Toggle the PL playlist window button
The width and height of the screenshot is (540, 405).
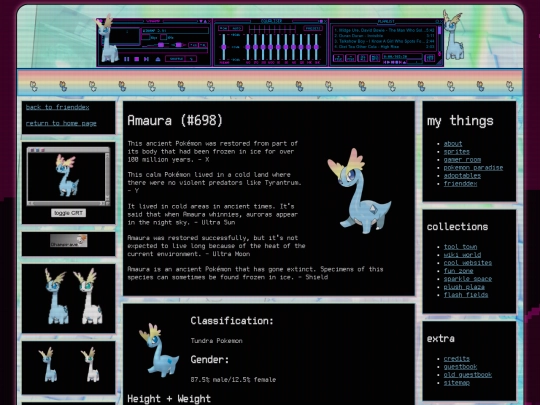(x=203, y=45)
